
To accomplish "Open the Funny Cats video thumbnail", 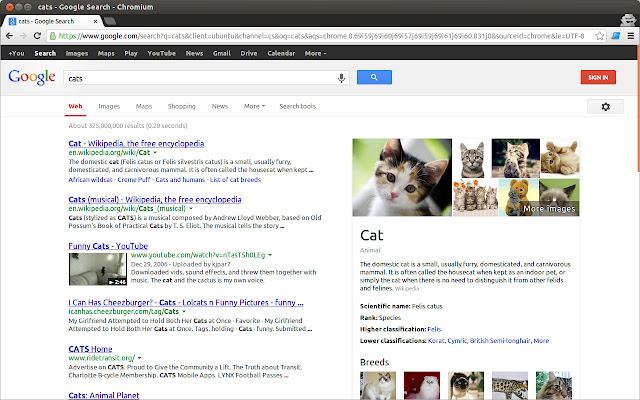I will point(98,269).
